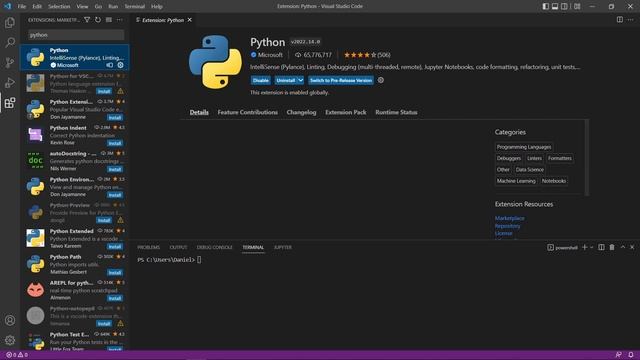
Task: Kill terminal with trash icon
Action: 612,247
